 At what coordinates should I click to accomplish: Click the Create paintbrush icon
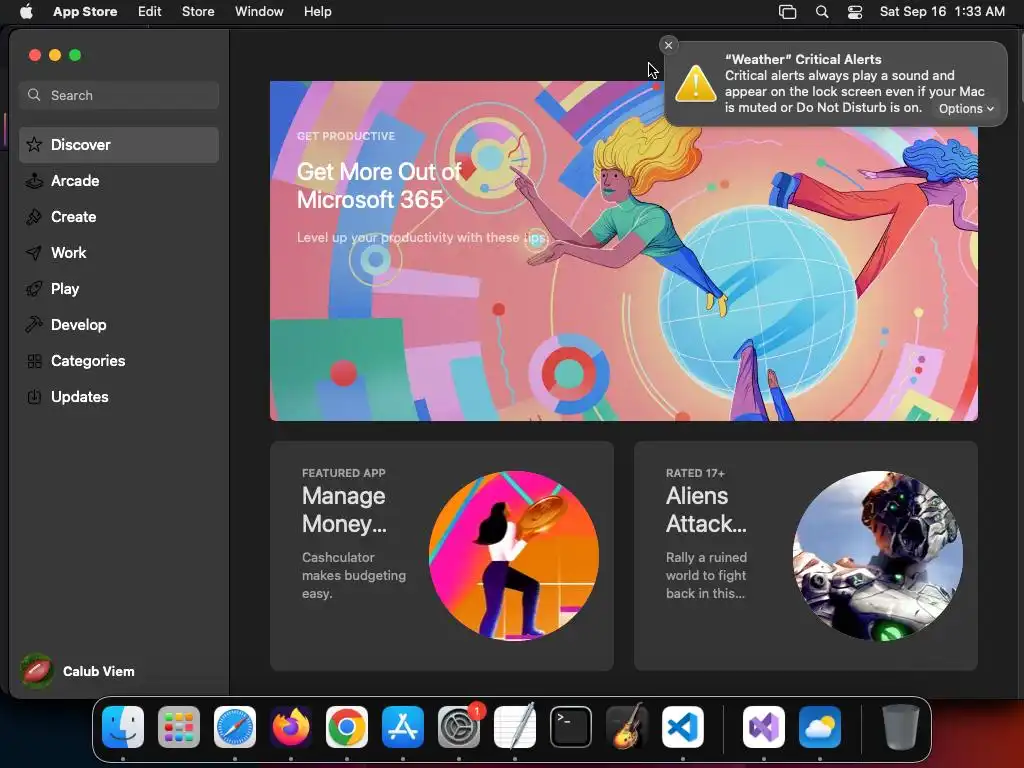(34, 217)
